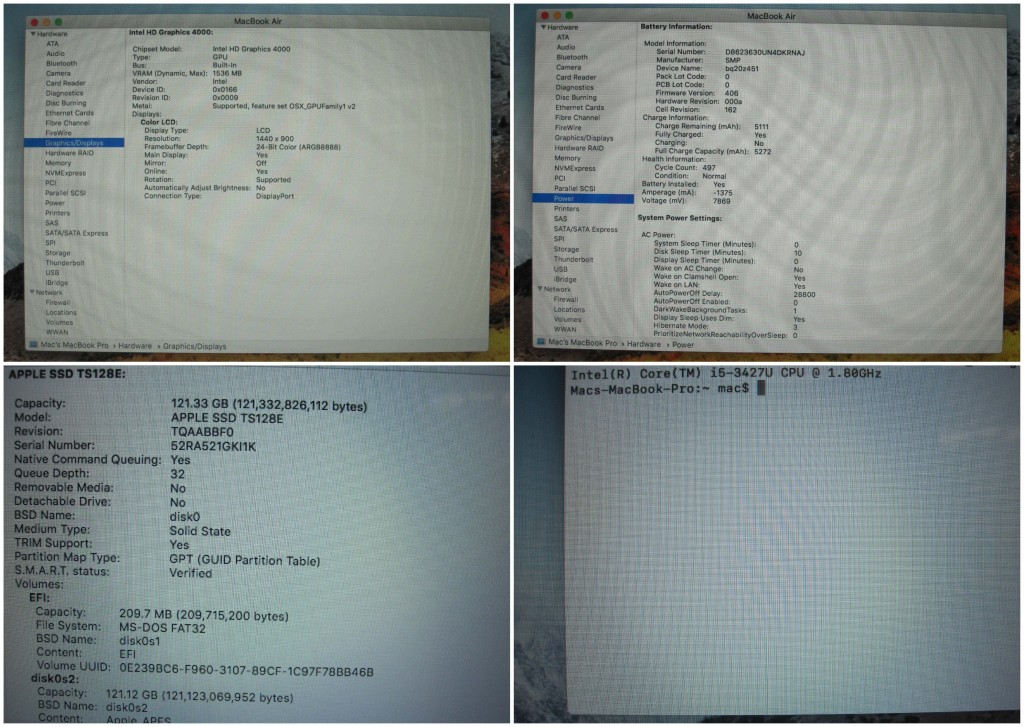Click Hardware in the battery window path bar
The width and height of the screenshot is (1024, 727).
(x=644, y=344)
